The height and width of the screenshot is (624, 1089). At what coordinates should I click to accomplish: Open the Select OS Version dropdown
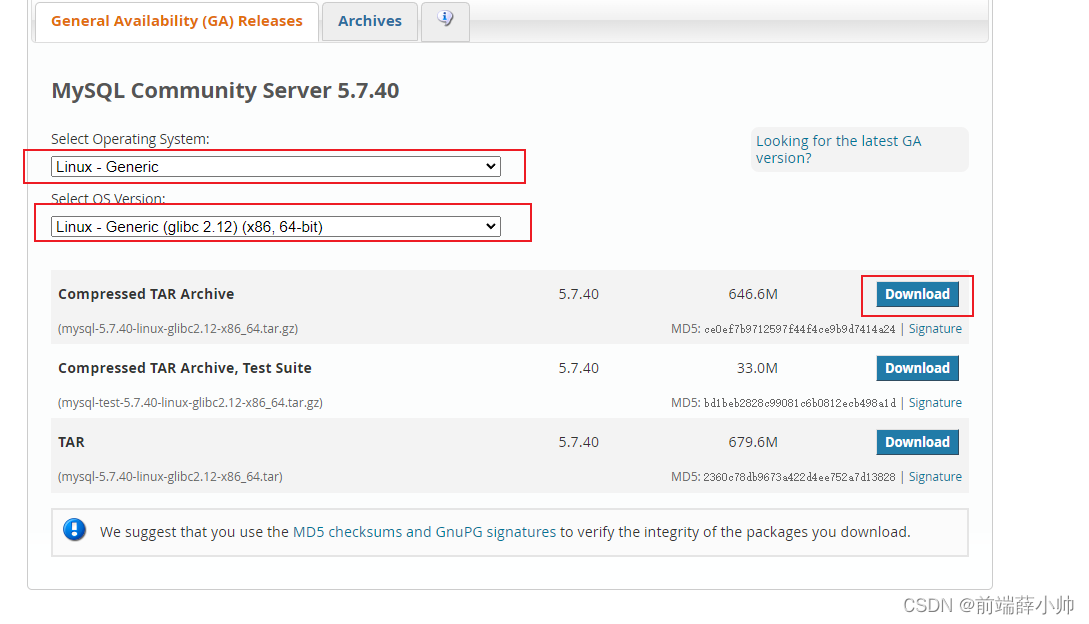click(276, 227)
